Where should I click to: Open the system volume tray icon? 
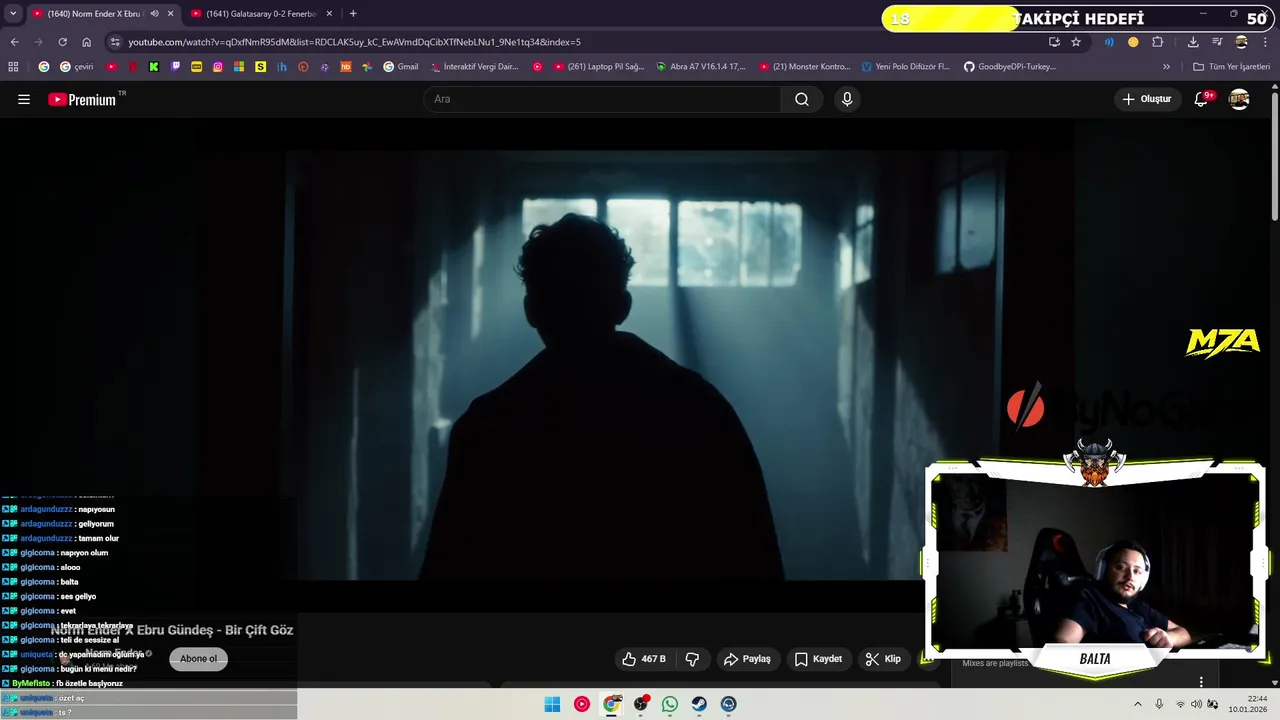(x=1196, y=704)
